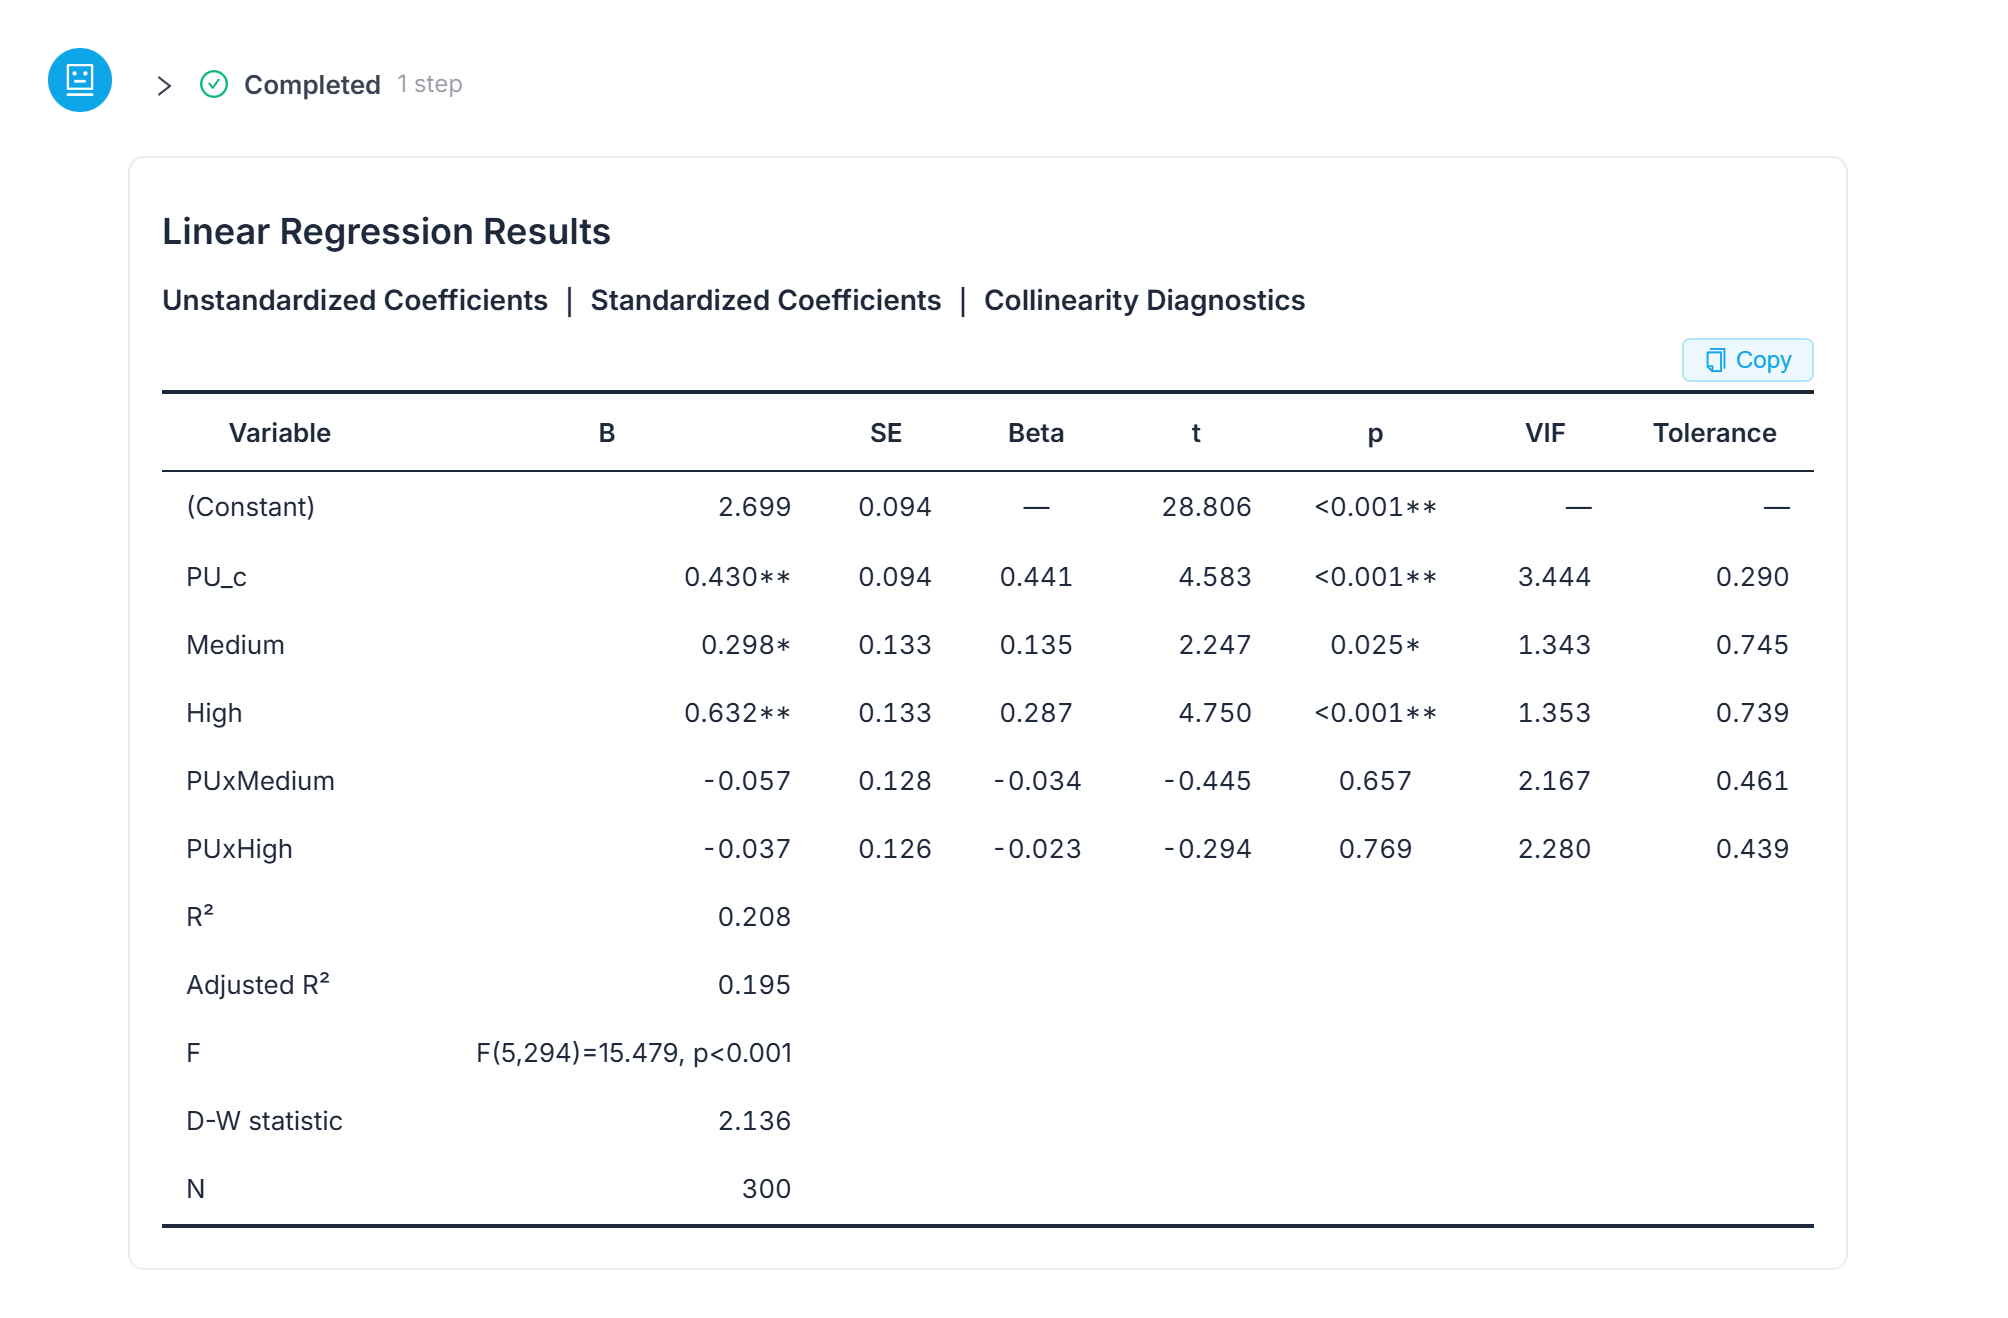Click the blue assistant avatar icon
2008x1318 pixels.
80,80
